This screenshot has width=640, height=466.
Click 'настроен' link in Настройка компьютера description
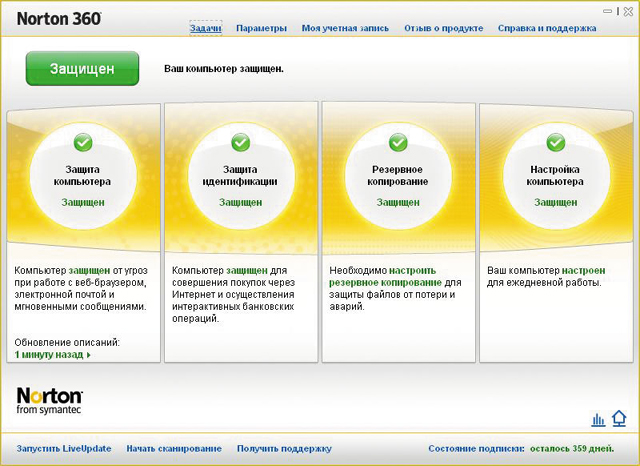583,270
